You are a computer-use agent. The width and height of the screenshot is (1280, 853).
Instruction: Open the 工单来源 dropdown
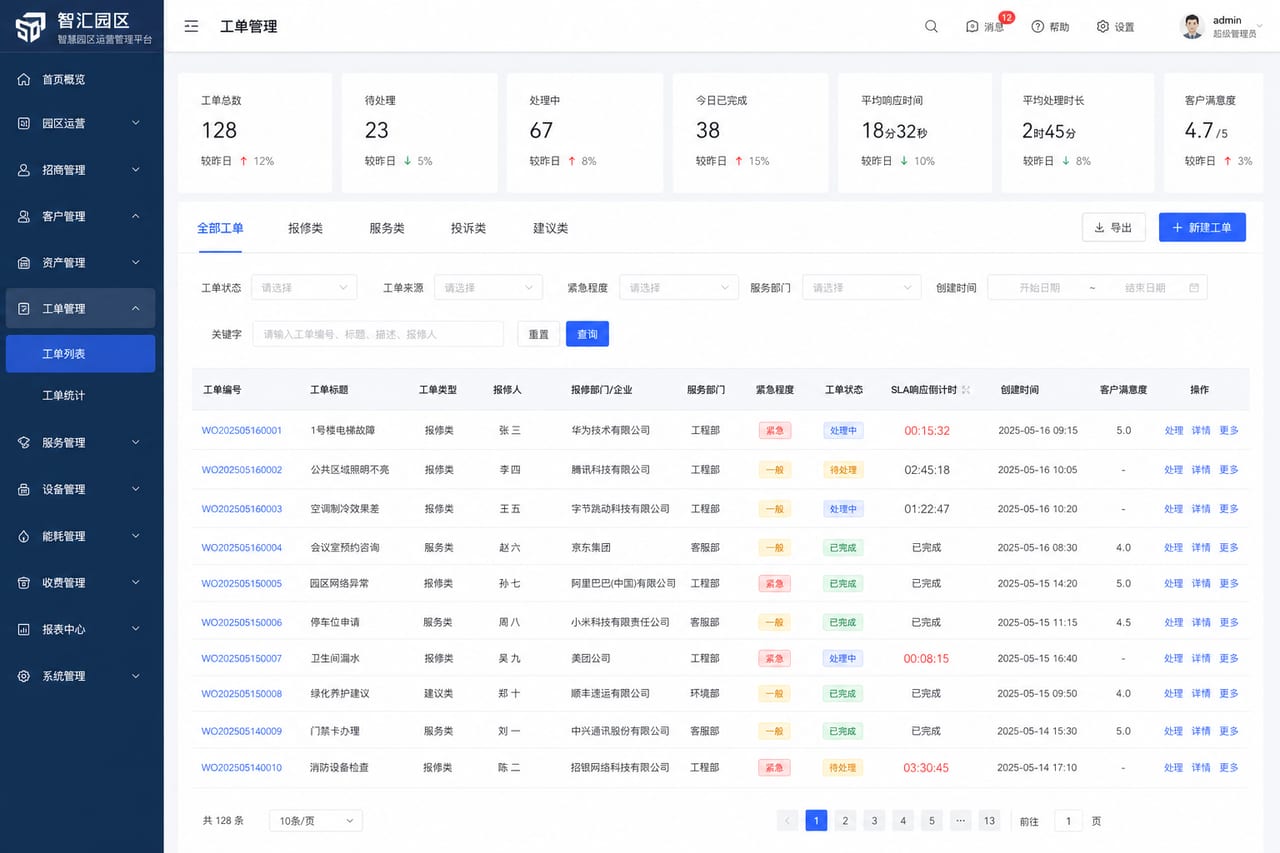[x=489, y=288]
